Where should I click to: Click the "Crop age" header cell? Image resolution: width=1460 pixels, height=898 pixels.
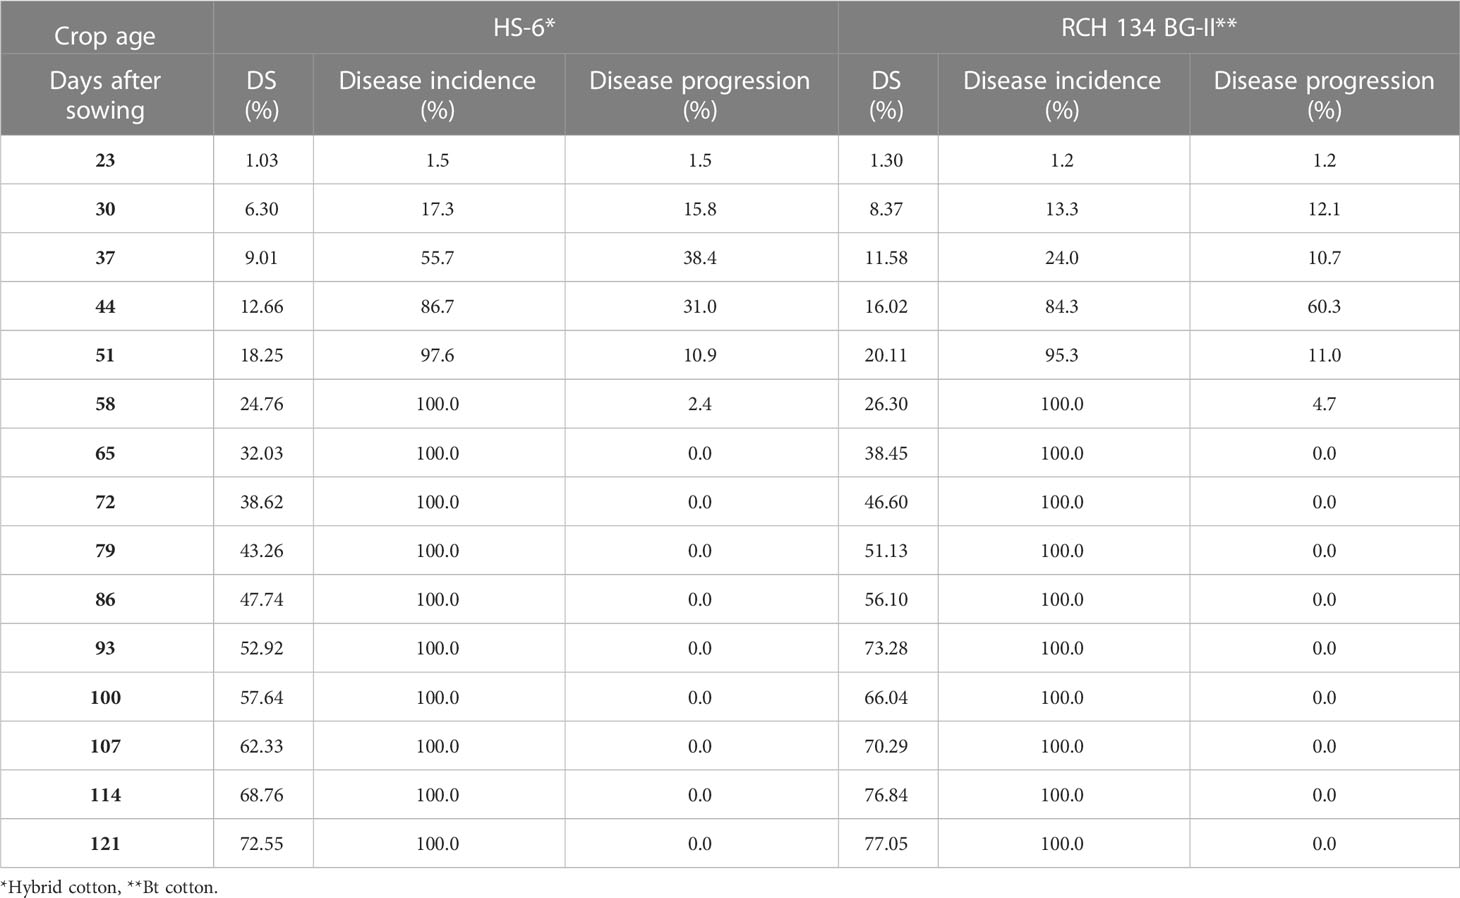point(105,37)
